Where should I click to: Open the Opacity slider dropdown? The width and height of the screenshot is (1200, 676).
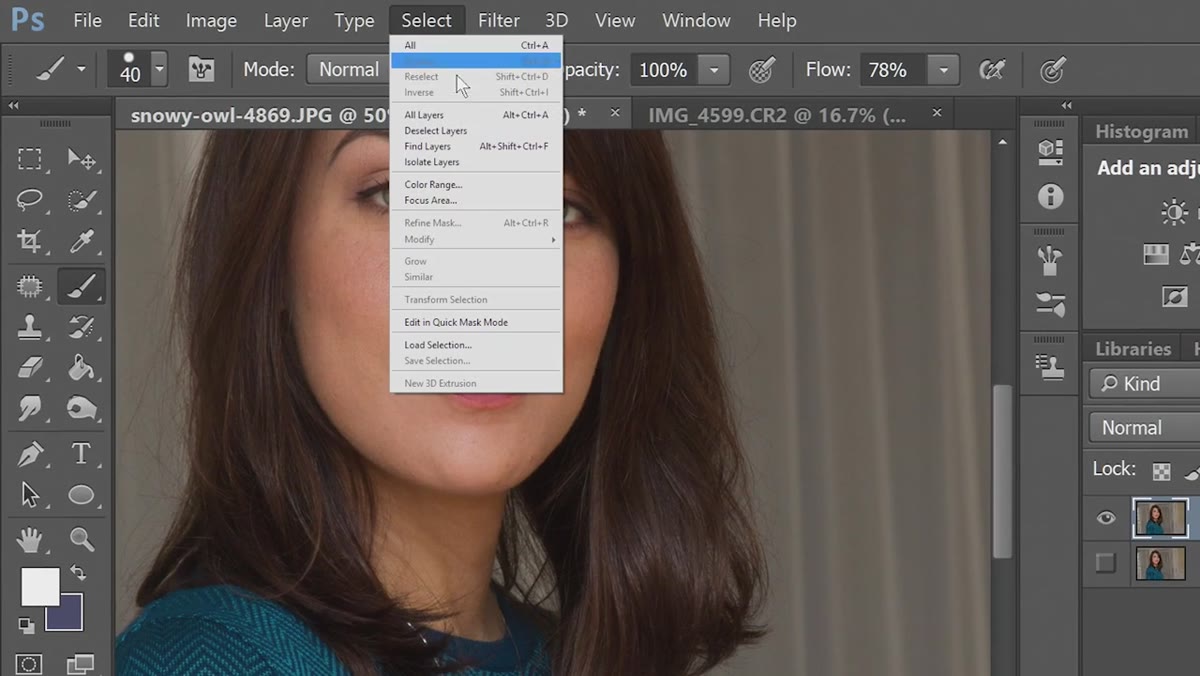(x=714, y=70)
